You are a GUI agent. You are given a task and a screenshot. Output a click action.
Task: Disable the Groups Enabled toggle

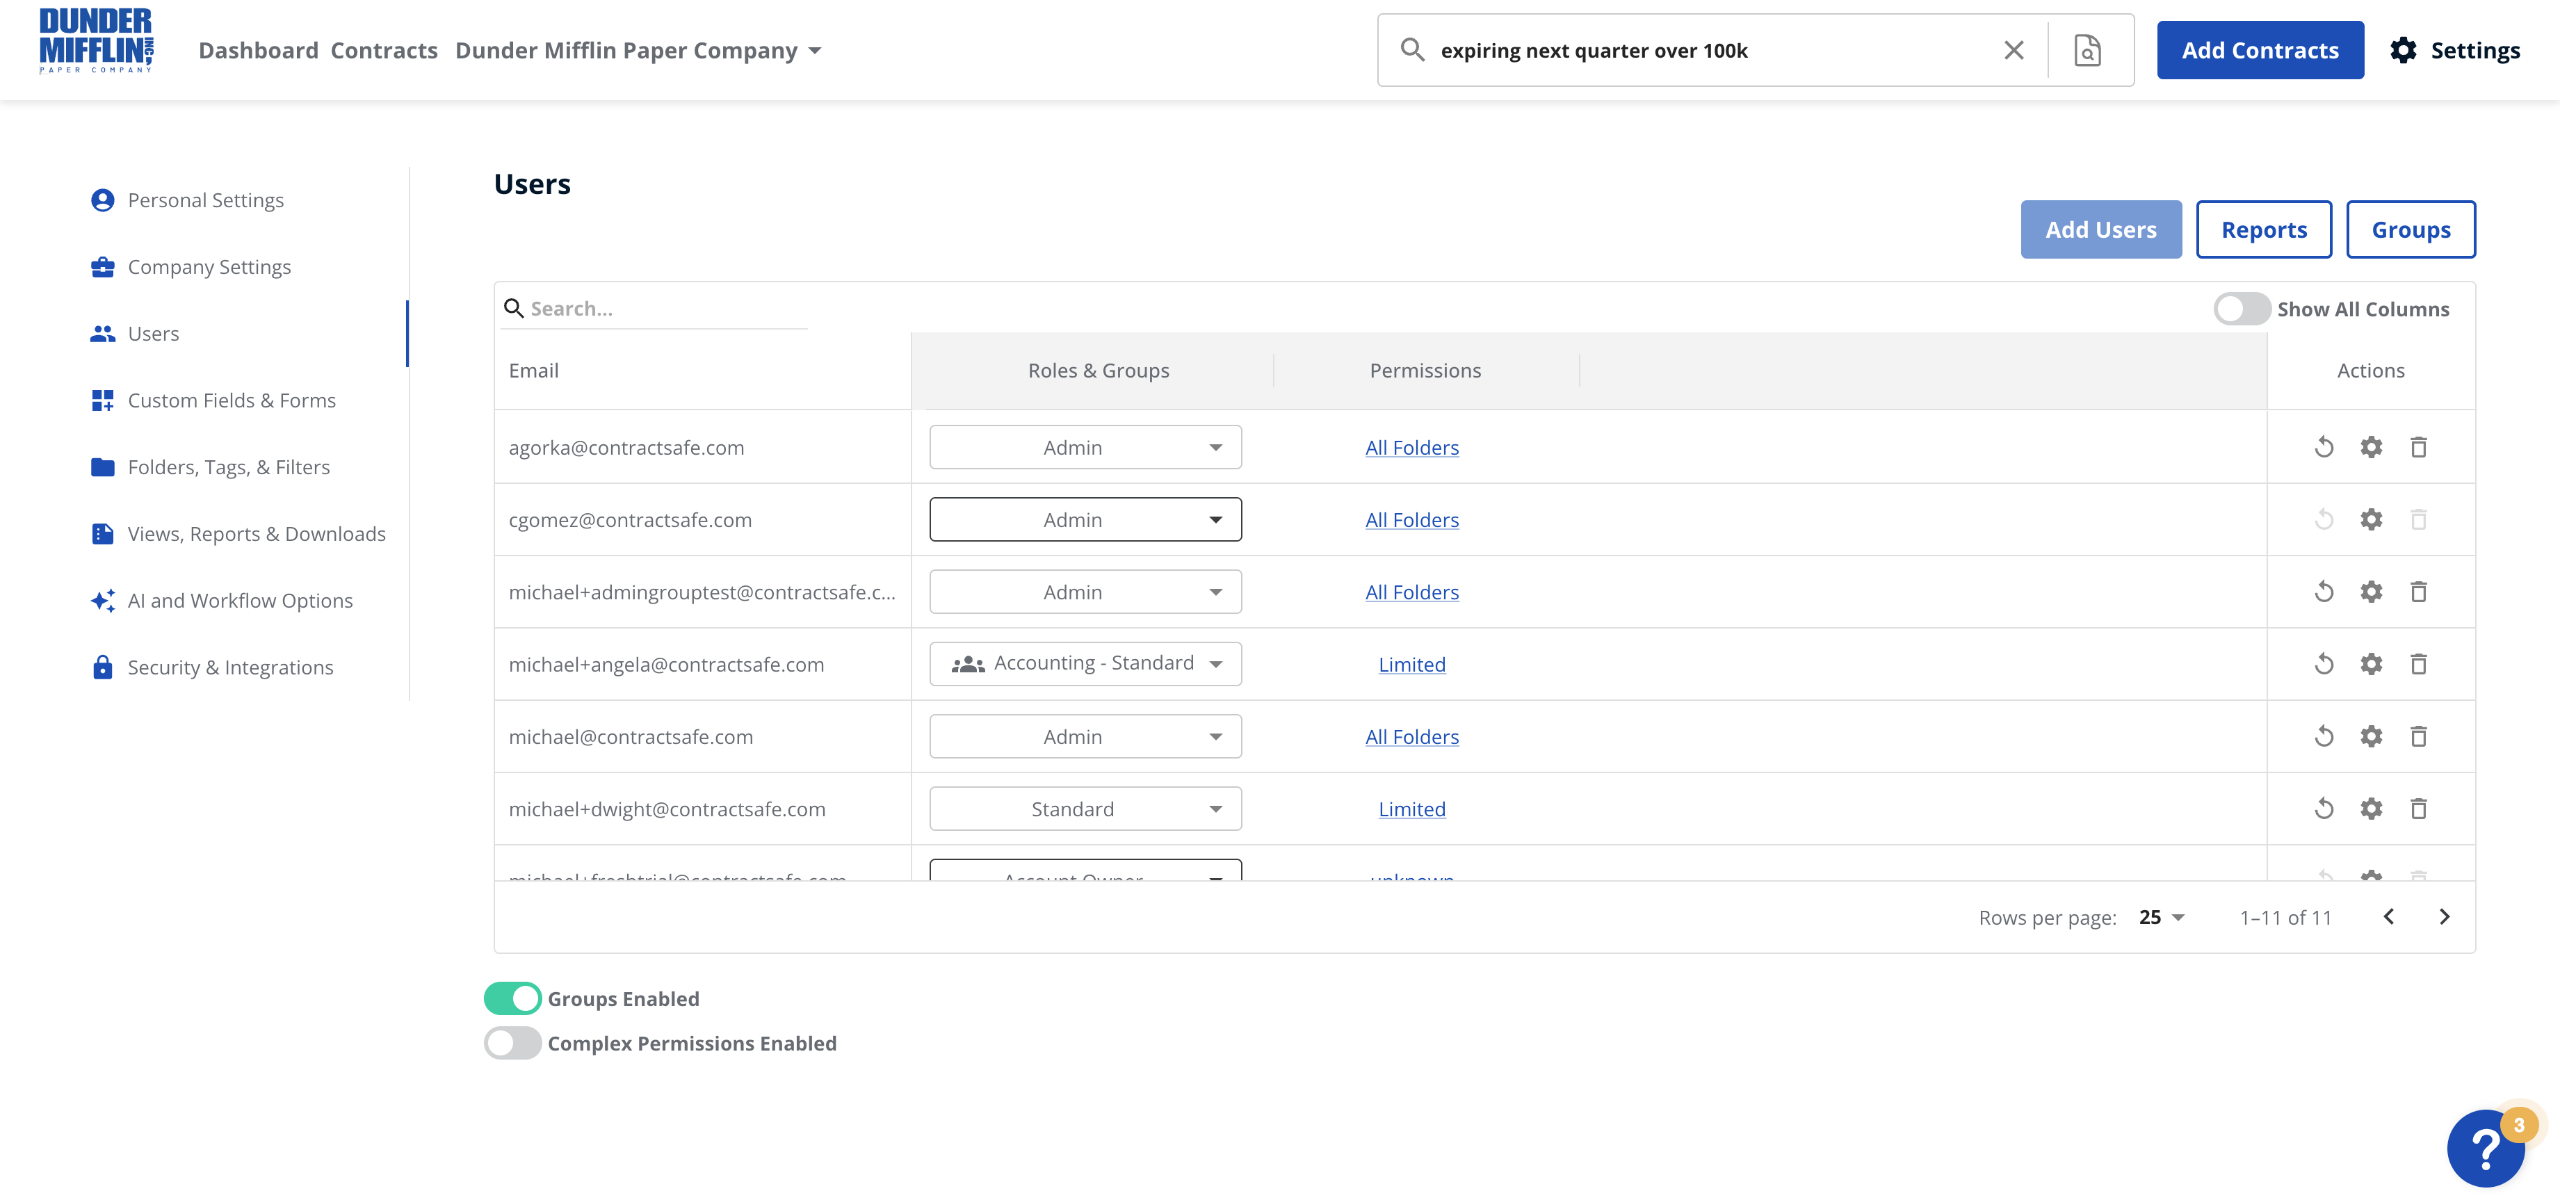coord(513,998)
